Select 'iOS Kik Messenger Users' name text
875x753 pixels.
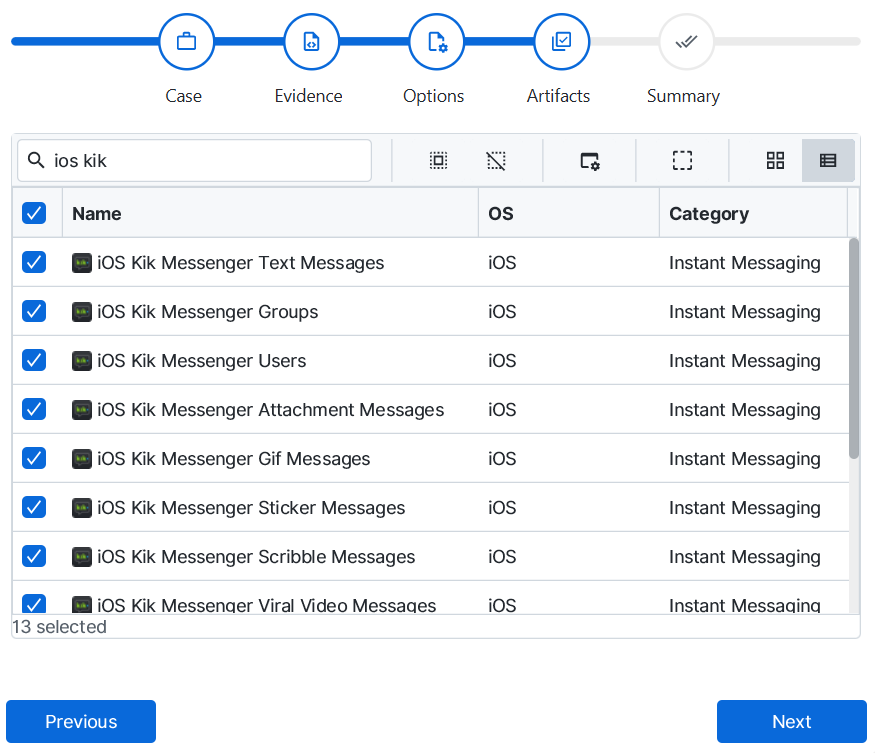pyautogui.click(x=201, y=361)
